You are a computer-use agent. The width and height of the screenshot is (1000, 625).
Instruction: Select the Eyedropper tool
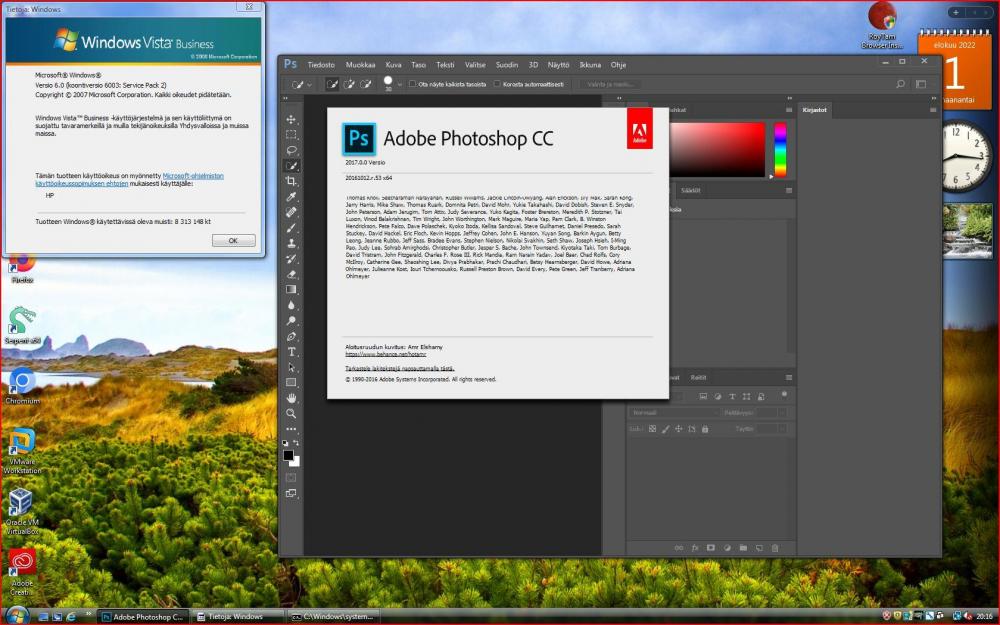[292, 197]
